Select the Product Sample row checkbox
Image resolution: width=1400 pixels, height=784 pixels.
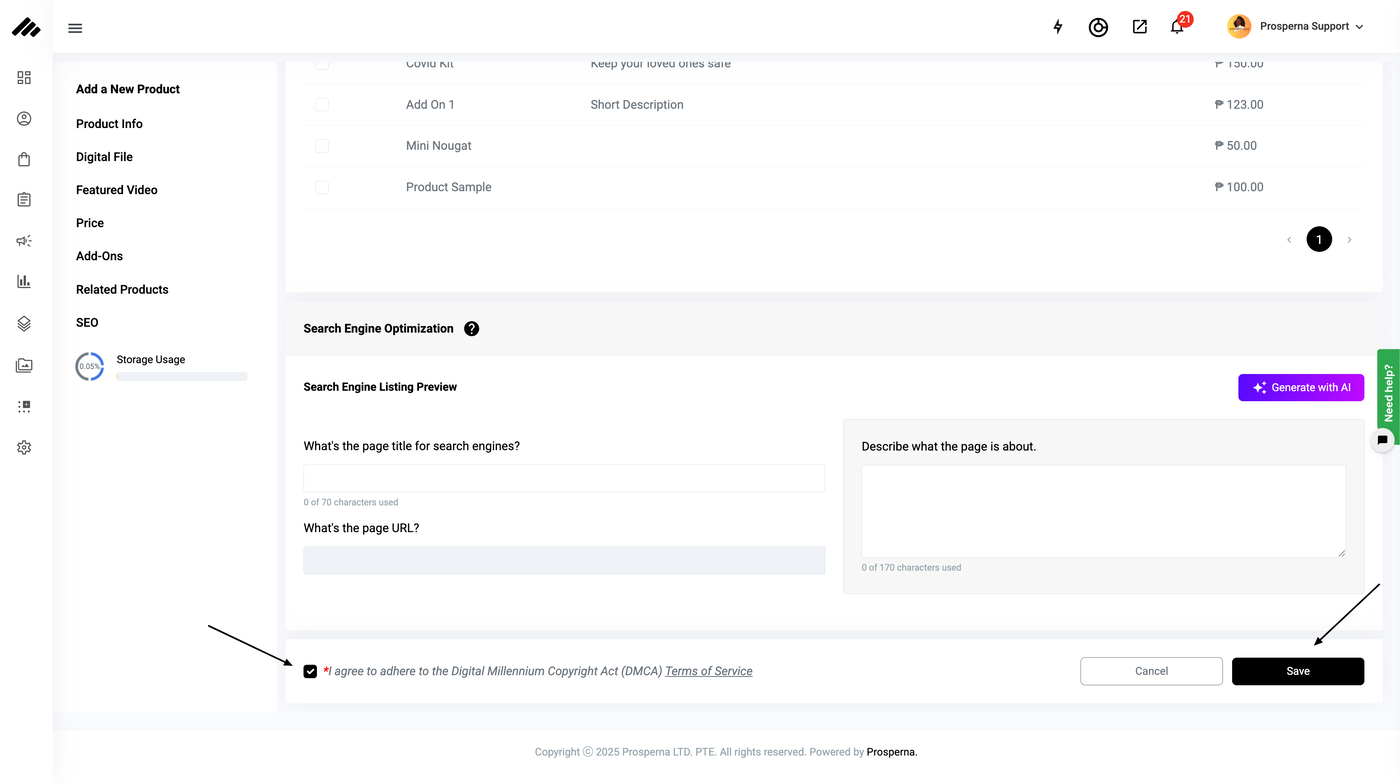(x=322, y=187)
